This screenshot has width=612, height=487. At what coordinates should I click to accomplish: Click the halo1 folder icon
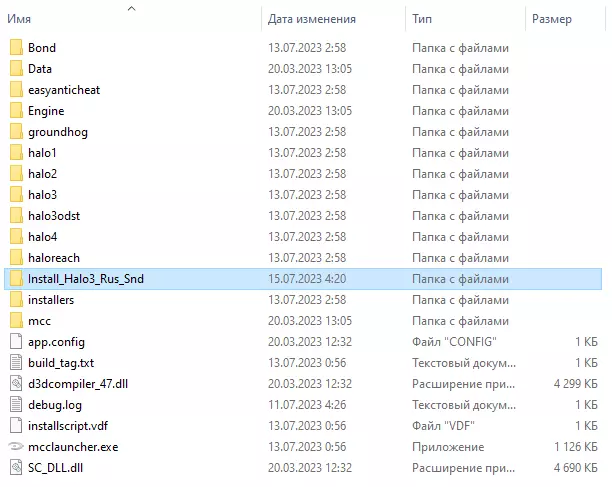tap(16, 153)
